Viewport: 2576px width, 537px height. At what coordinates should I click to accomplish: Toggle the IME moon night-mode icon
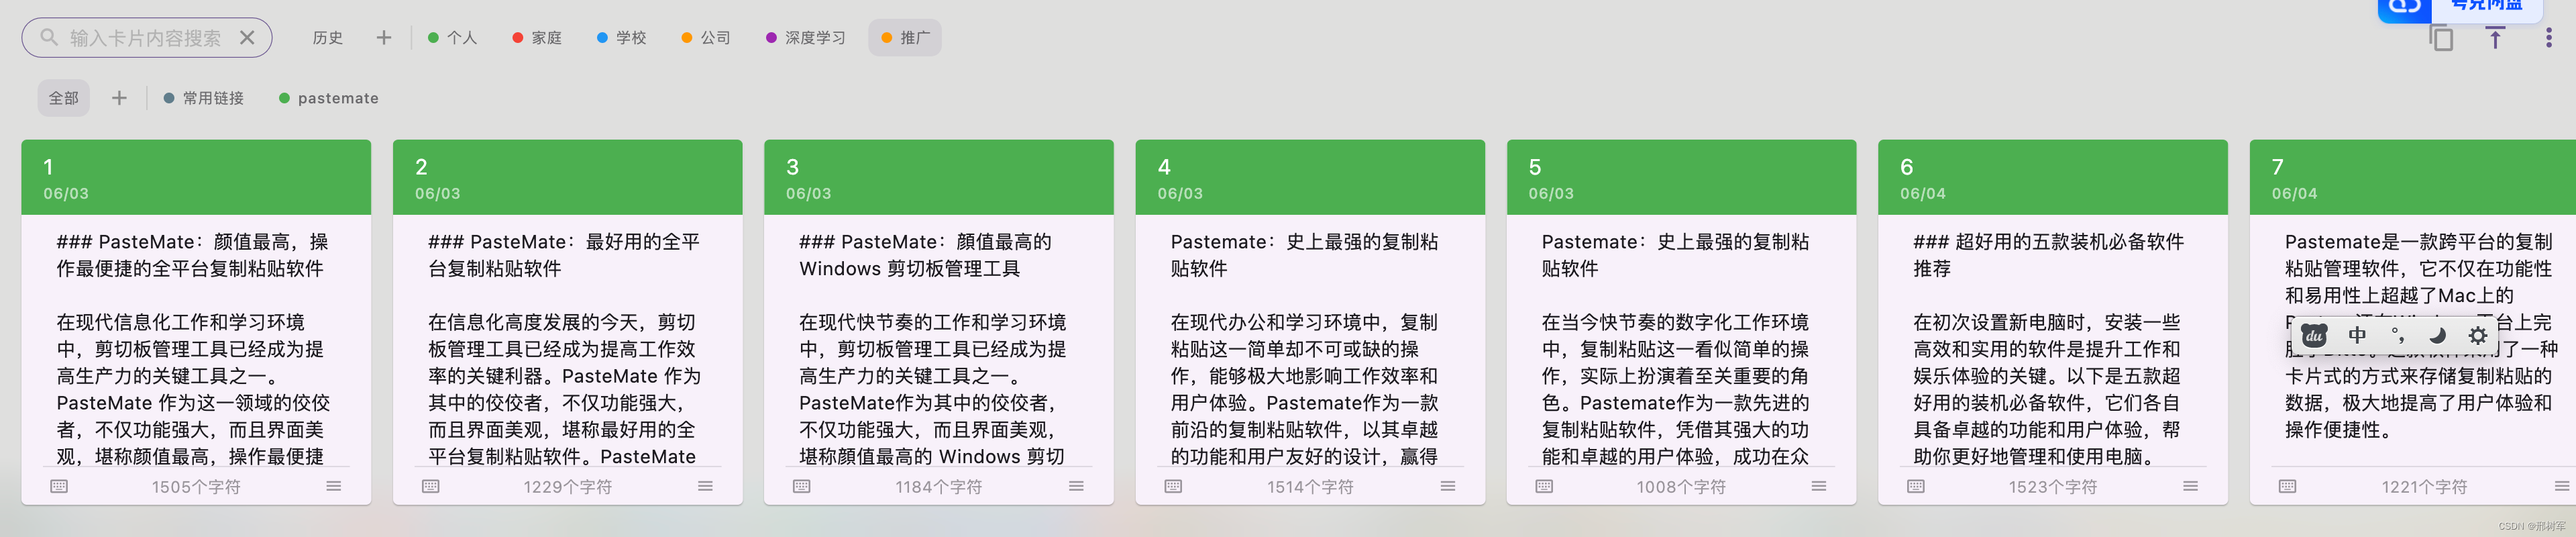coord(2438,336)
